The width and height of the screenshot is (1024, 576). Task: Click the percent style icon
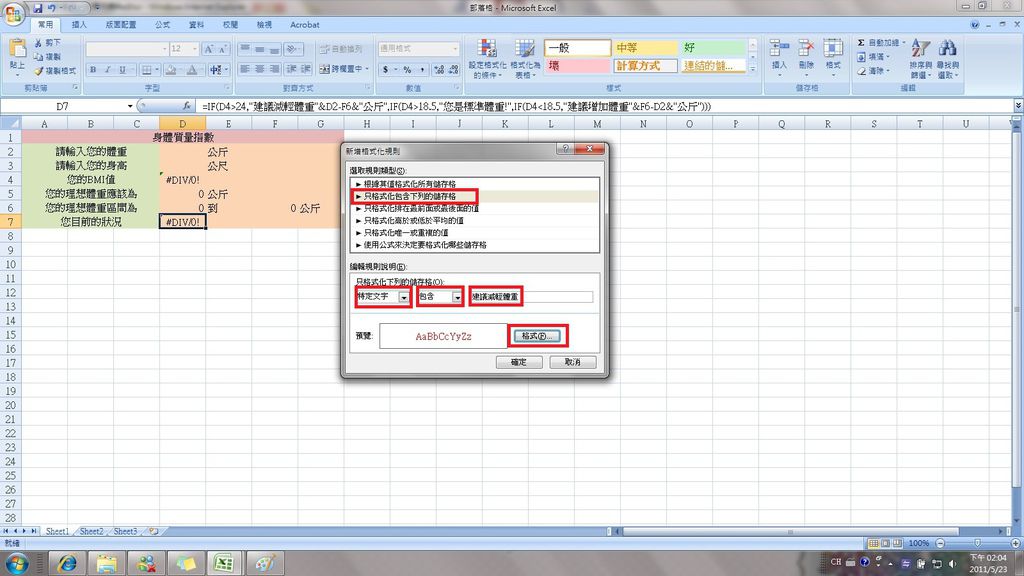(407, 69)
